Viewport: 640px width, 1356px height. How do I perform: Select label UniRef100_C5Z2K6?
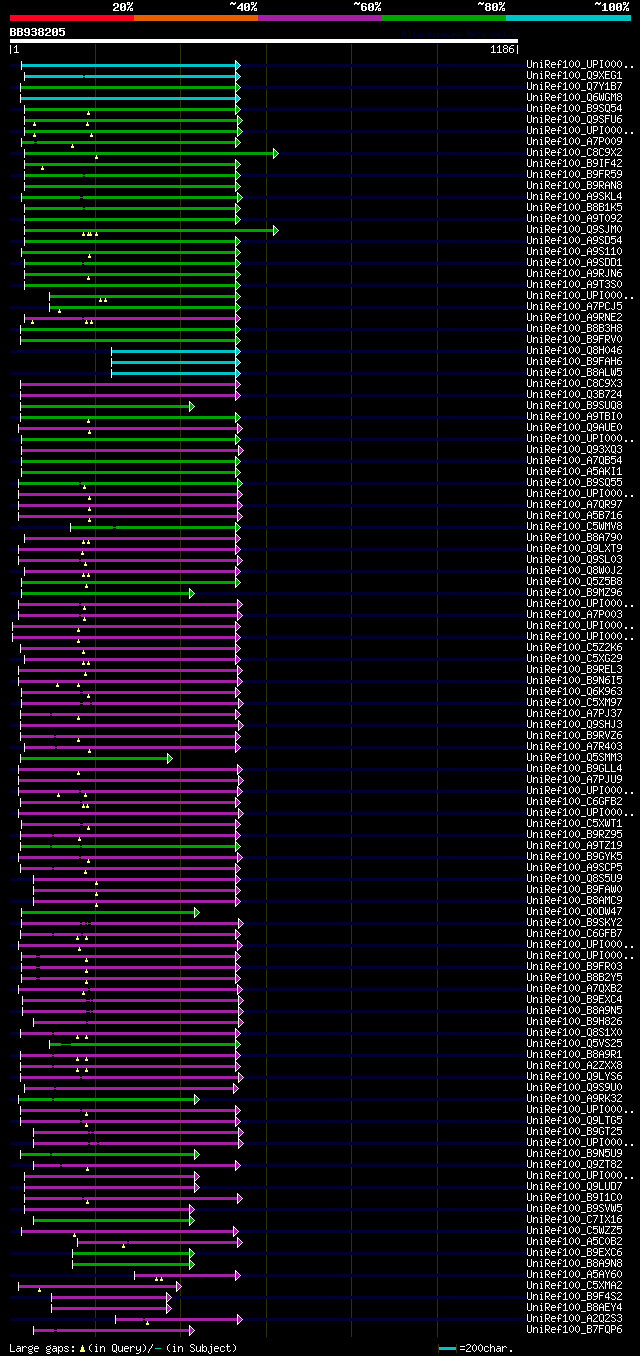[574, 648]
